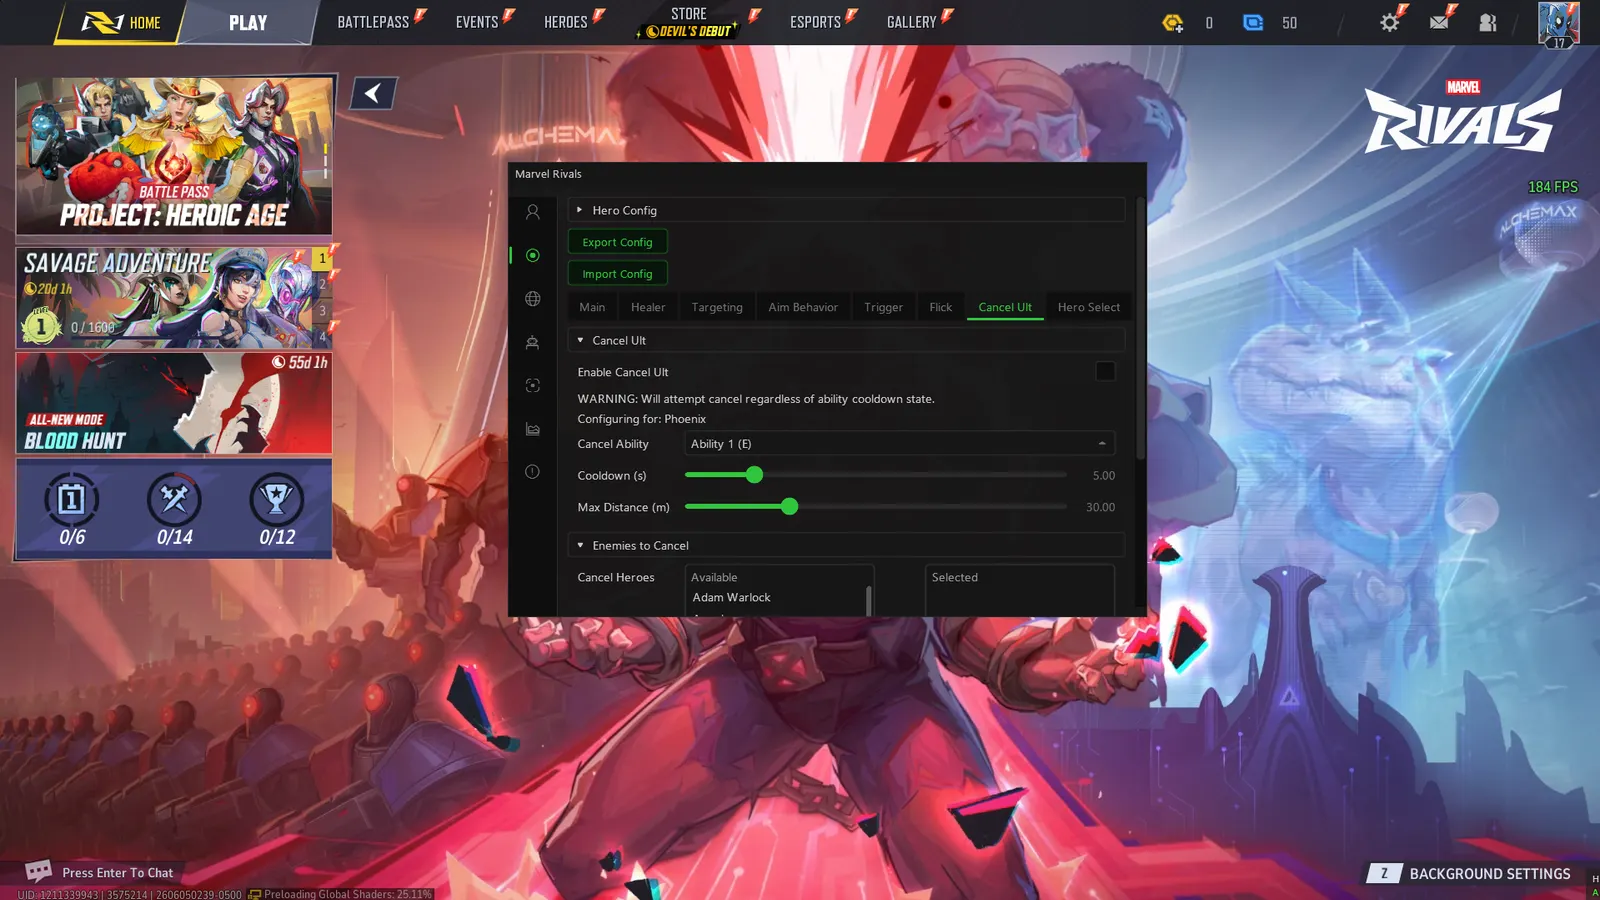Open the scan-frame icon in overlay sidebar
The width and height of the screenshot is (1600, 900).
(532, 385)
